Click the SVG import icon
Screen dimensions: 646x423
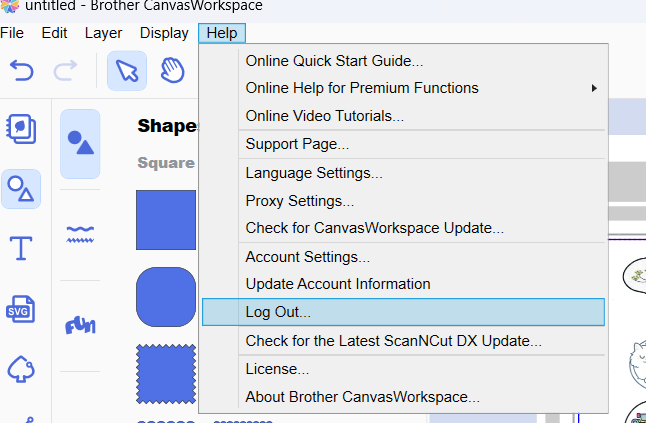(21, 309)
